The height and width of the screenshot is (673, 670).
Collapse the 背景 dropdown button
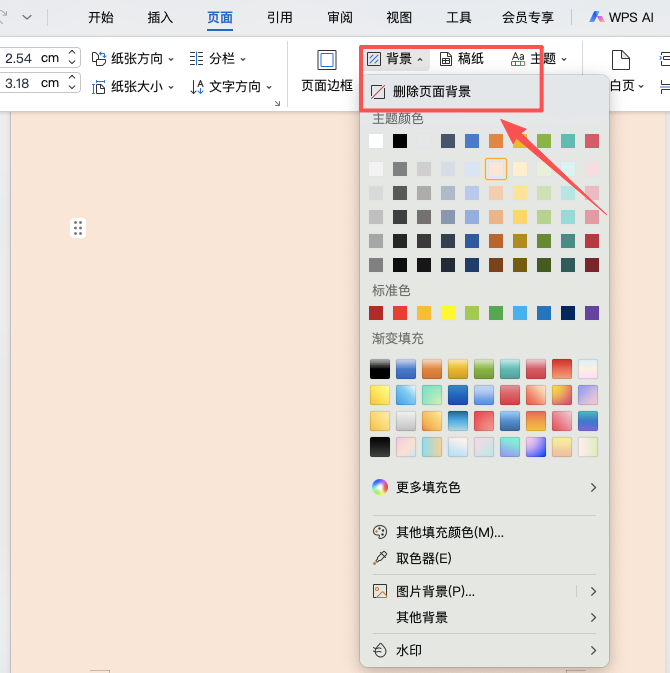coord(395,58)
